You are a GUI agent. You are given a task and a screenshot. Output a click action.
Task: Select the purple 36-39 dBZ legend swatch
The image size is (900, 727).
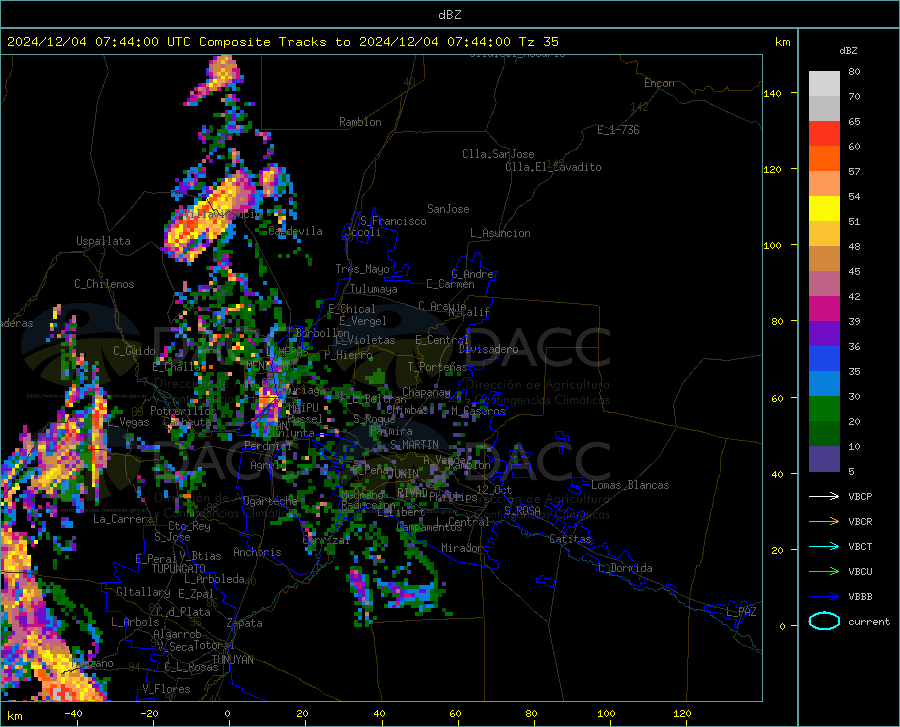[x=824, y=334]
